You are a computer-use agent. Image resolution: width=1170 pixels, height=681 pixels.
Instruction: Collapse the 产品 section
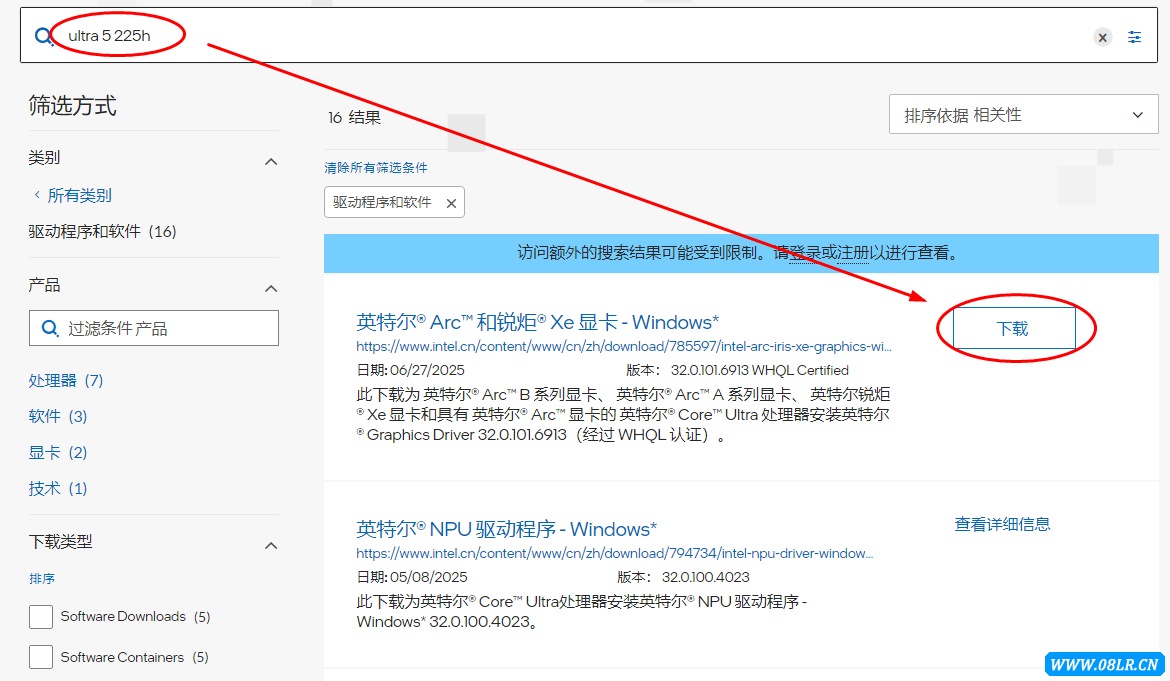[271, 289]
